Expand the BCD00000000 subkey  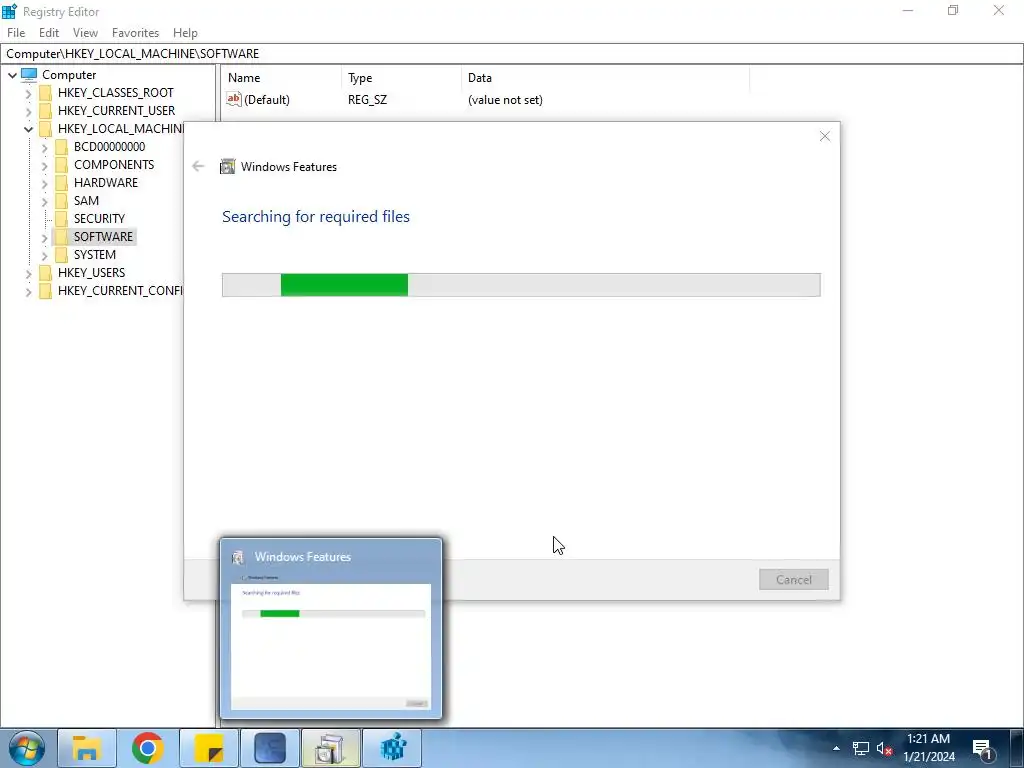point(44,148)
